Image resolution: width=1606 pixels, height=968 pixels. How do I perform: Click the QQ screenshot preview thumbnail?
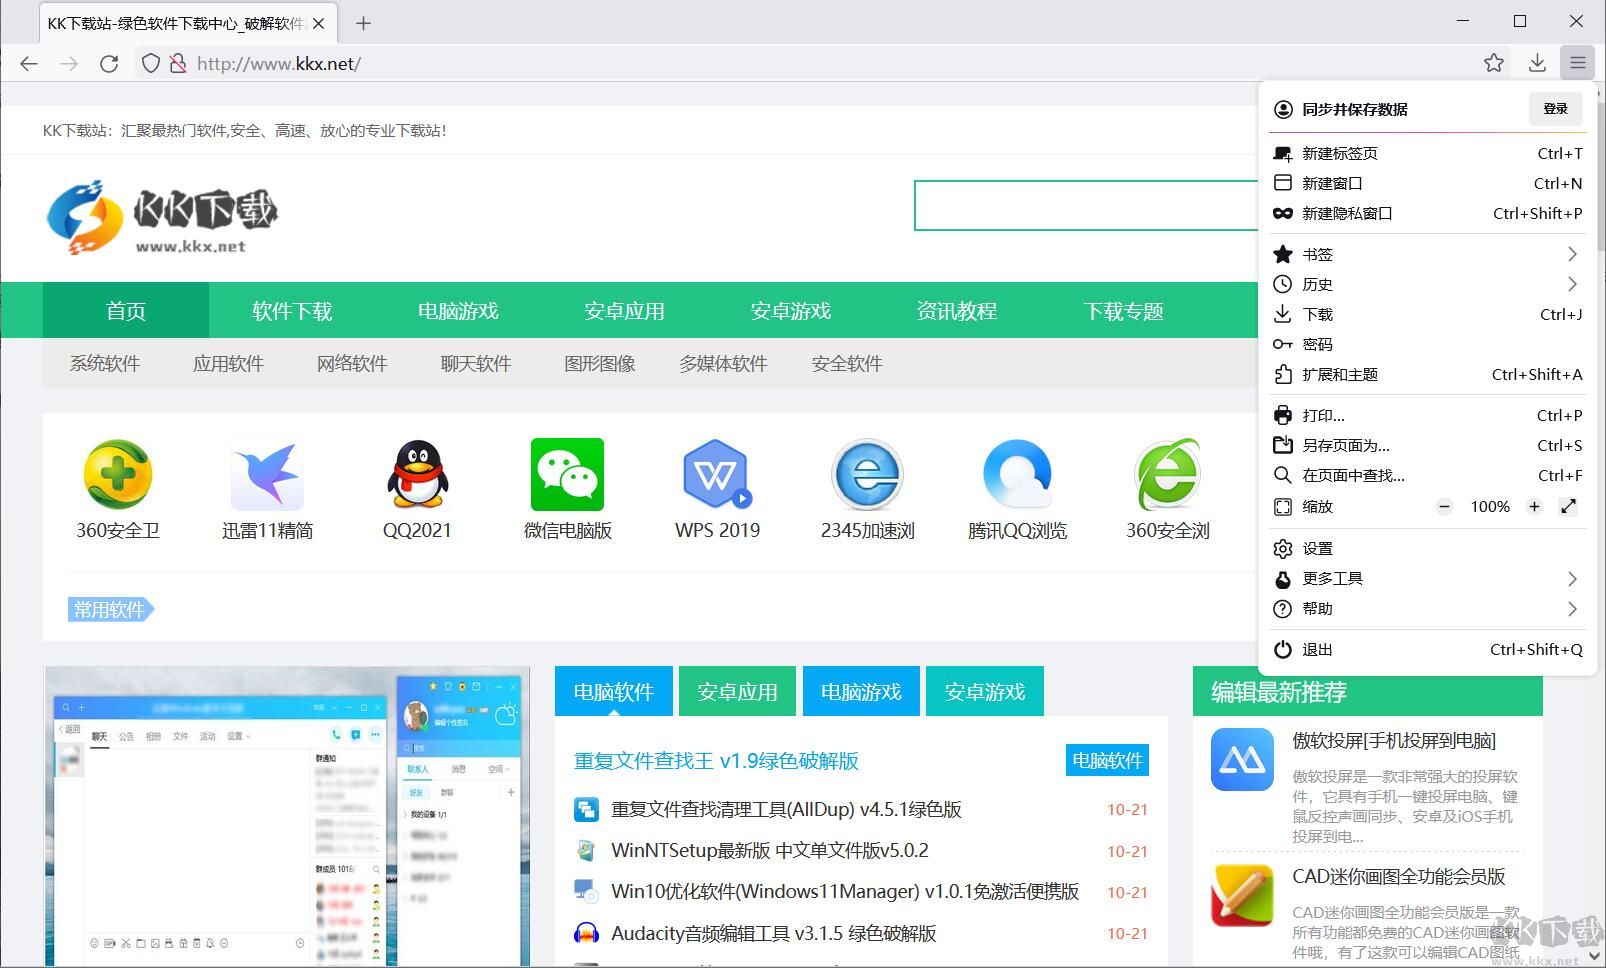click(x=287, y=816)
